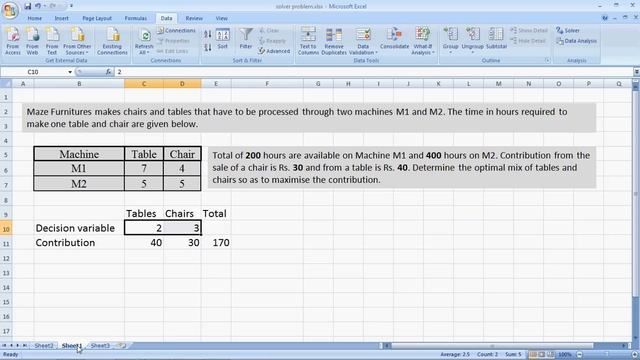This screenshot has height=360, width=640.
Task: Open Consolidate tool
Action: [x=394, y=38]
